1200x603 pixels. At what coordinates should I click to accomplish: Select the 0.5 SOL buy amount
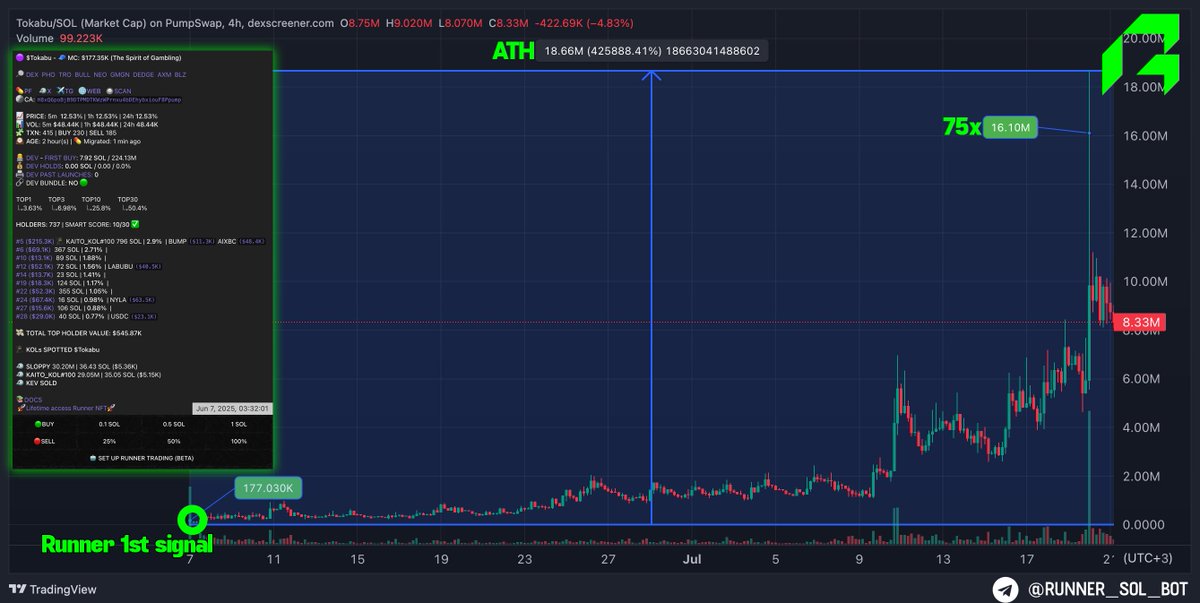click(174, 425)
